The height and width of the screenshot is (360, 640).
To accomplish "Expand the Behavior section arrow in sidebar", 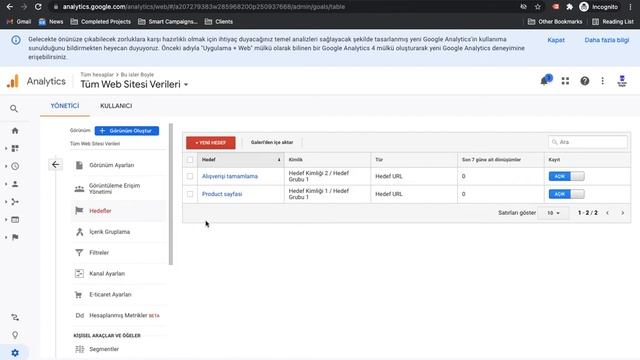I will pyautogui.click(x=6, y=220).
